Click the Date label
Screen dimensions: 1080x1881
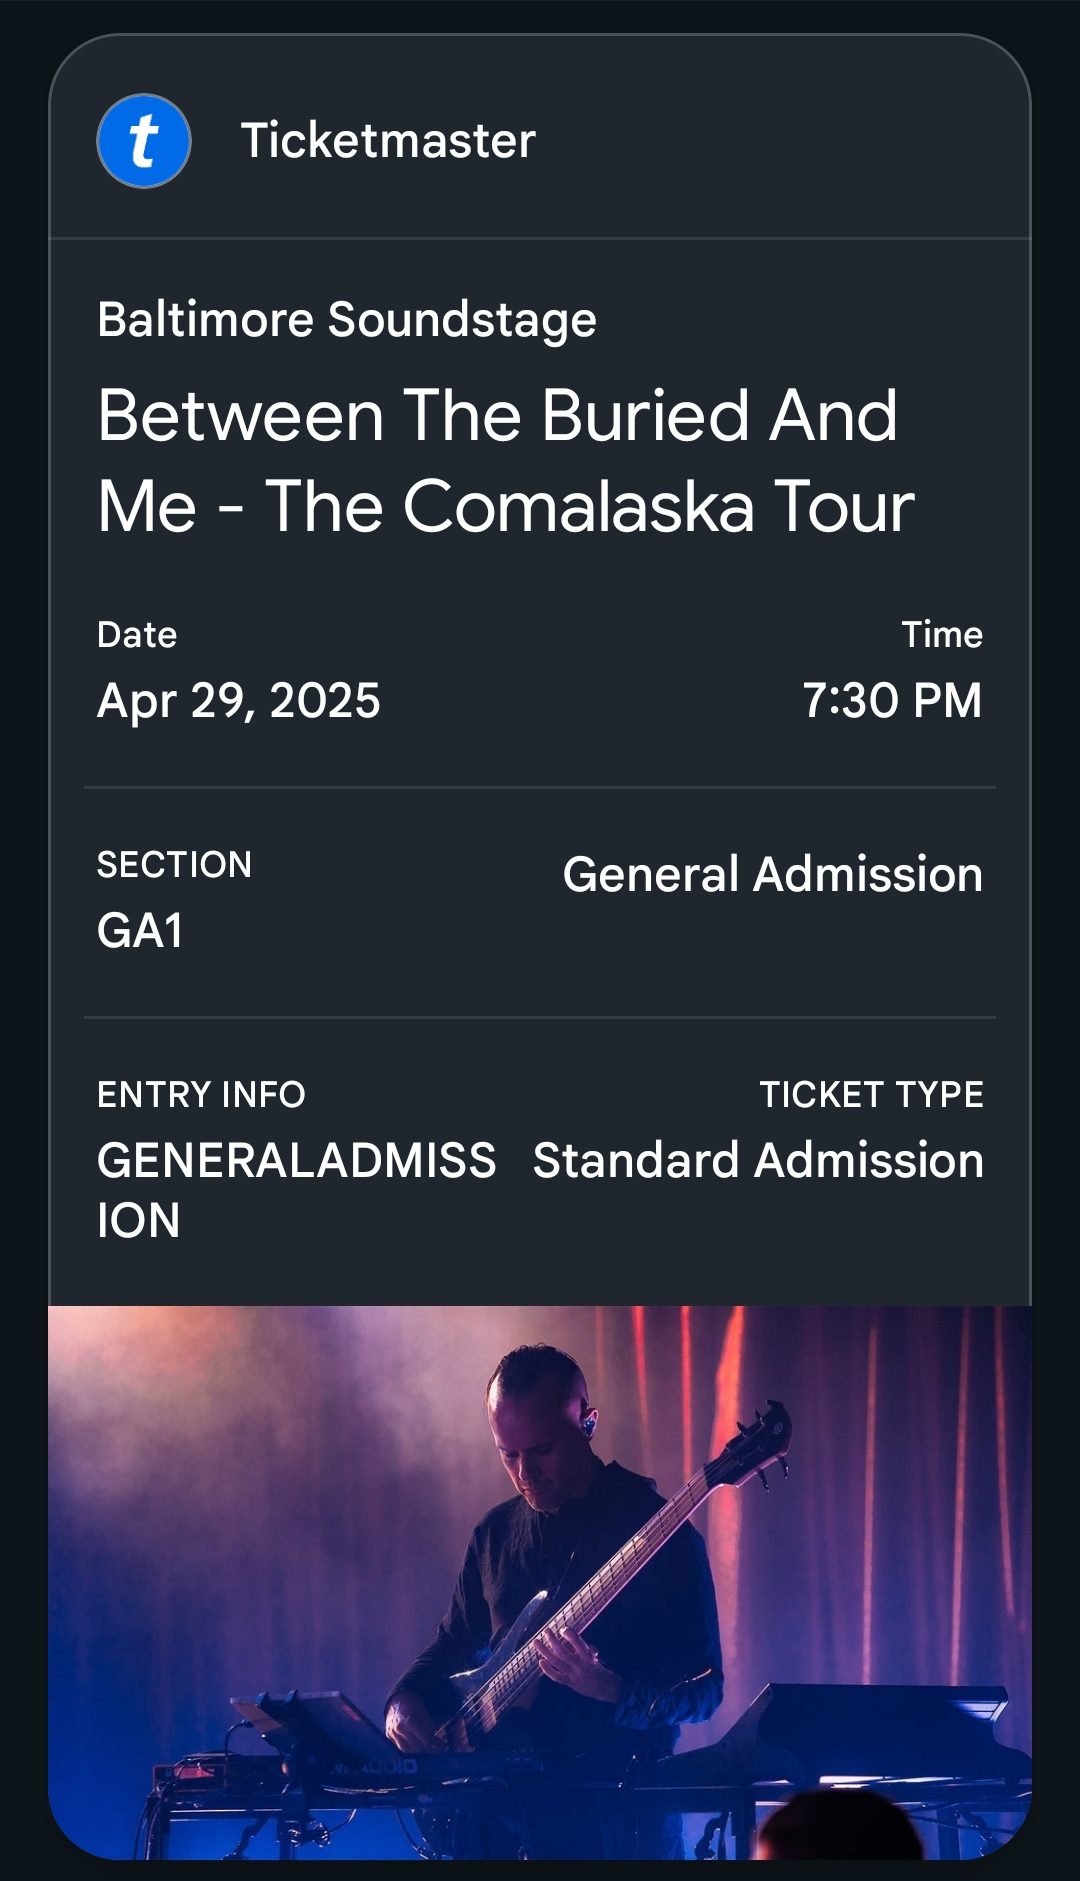(x=137, y=635)
